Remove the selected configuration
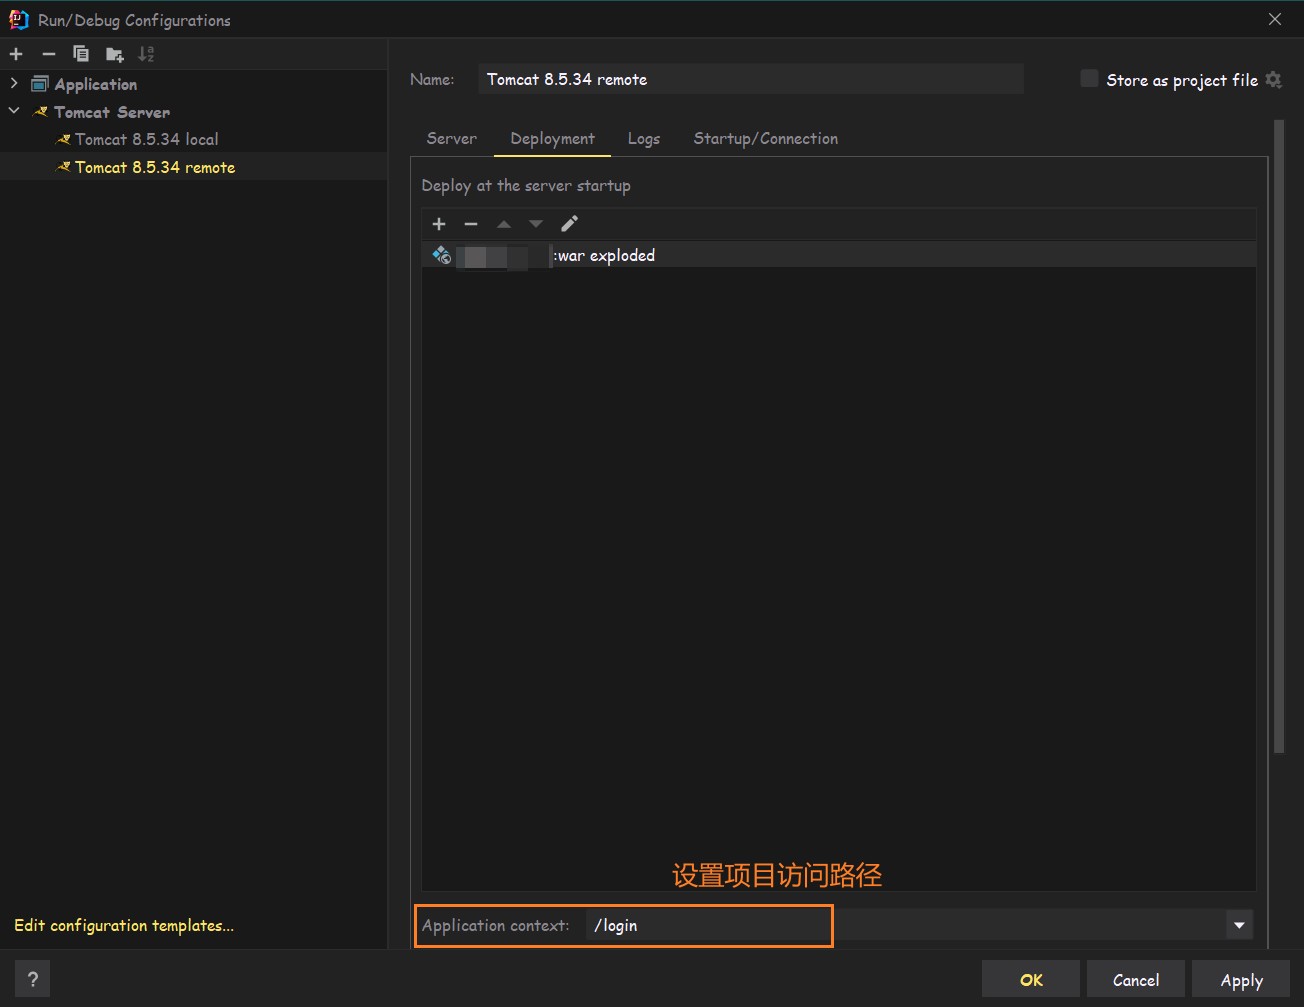The height and width of the screenshot is (1007, 1304). [x=48, y=54]
